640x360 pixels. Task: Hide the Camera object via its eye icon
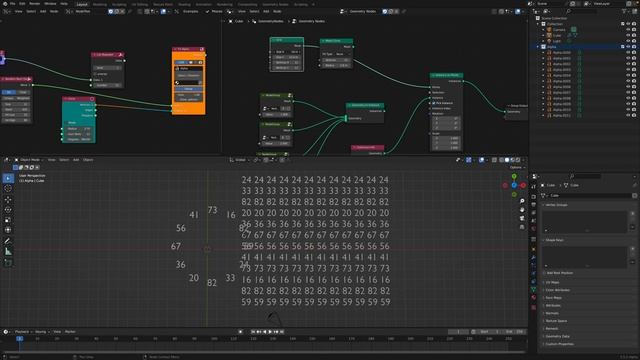(x=628, y=29)
